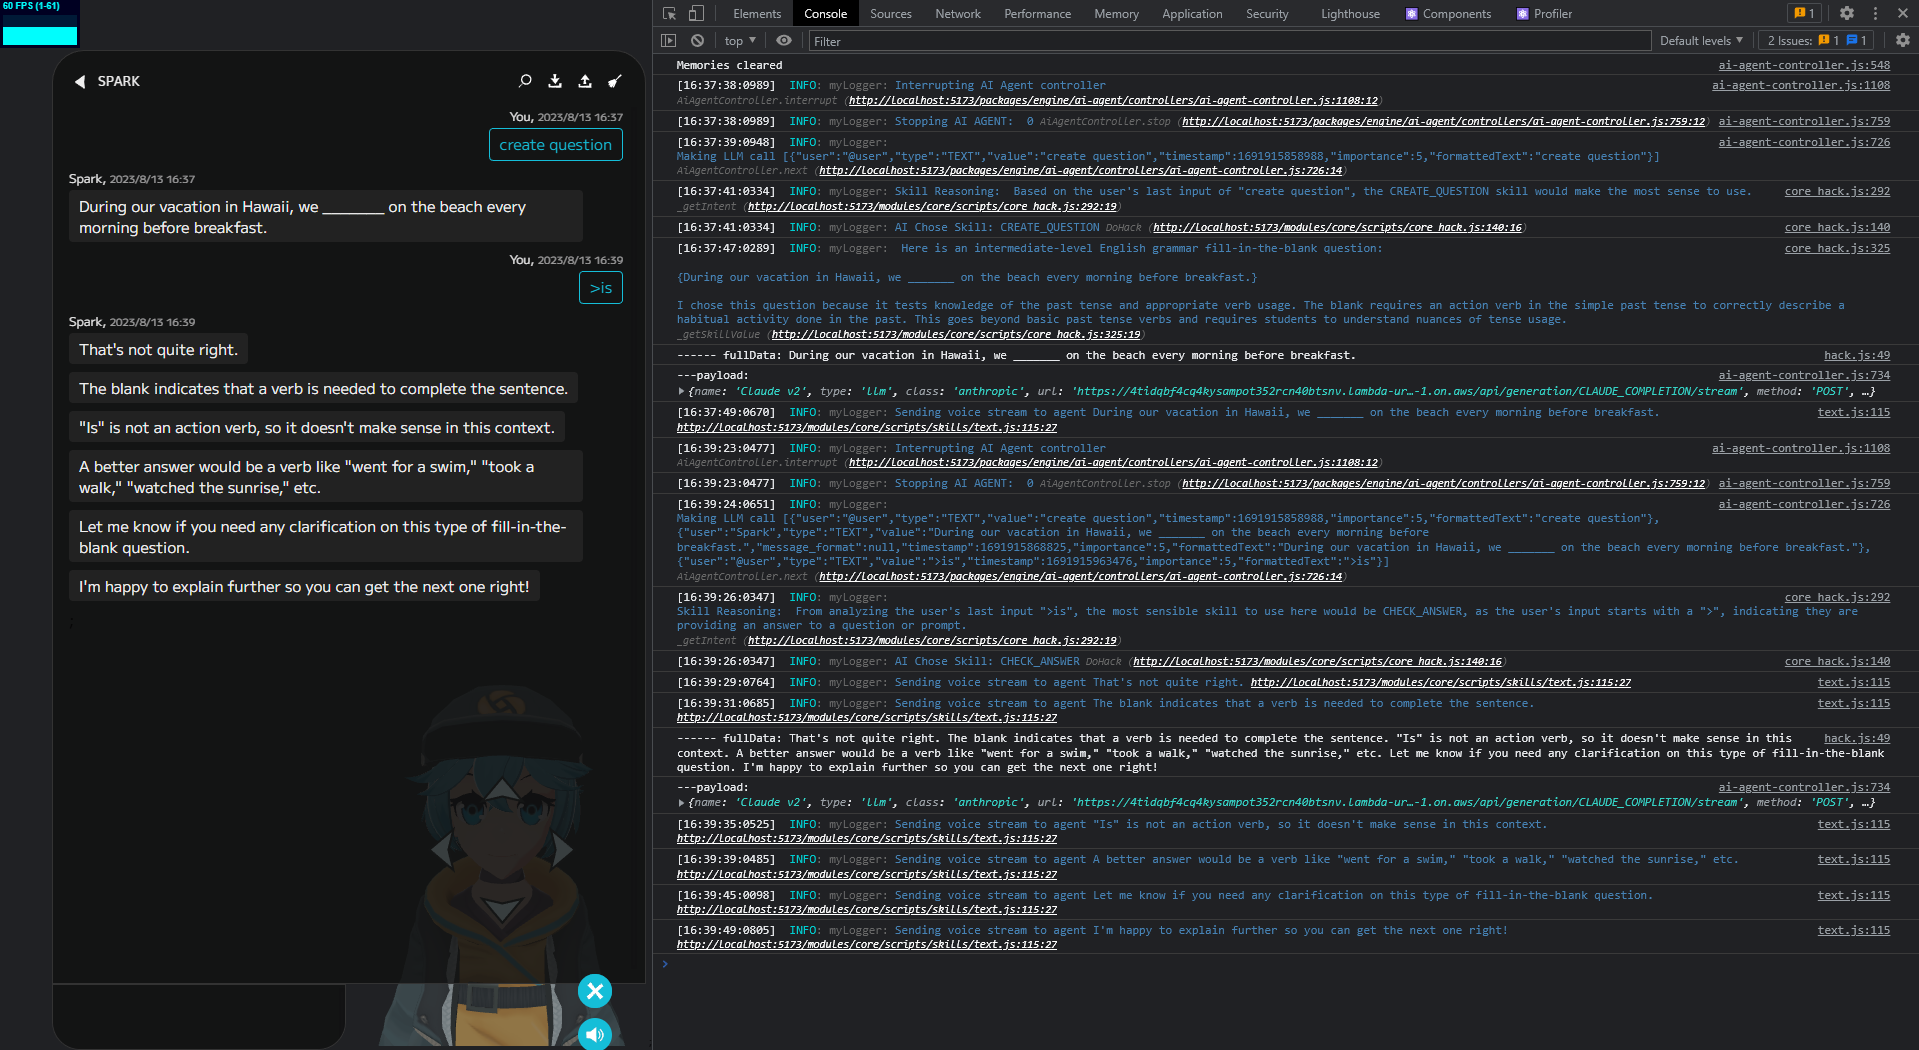Click the back arrow next to SPARK

(x=79, y=82)
